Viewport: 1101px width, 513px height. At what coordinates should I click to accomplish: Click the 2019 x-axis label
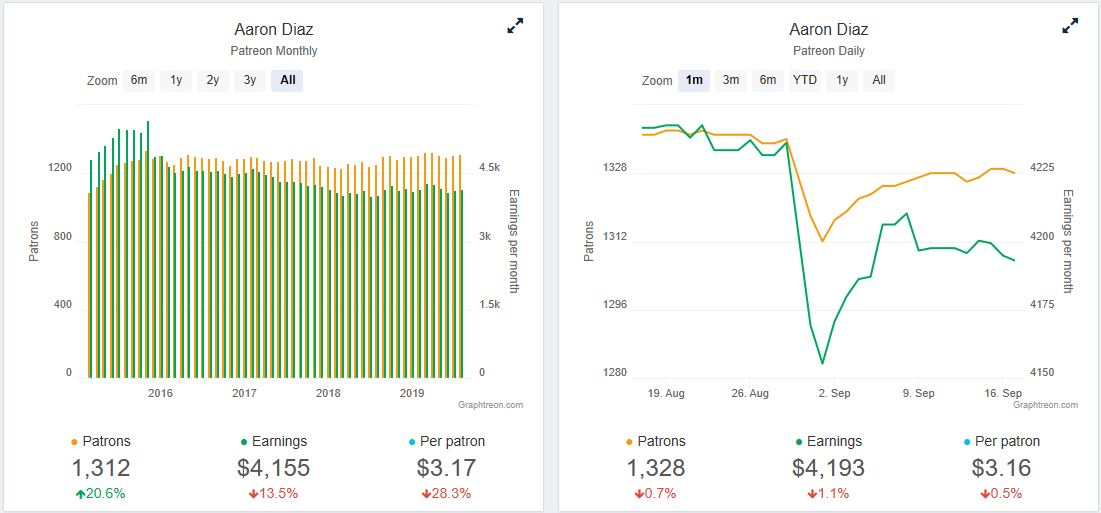411,394
